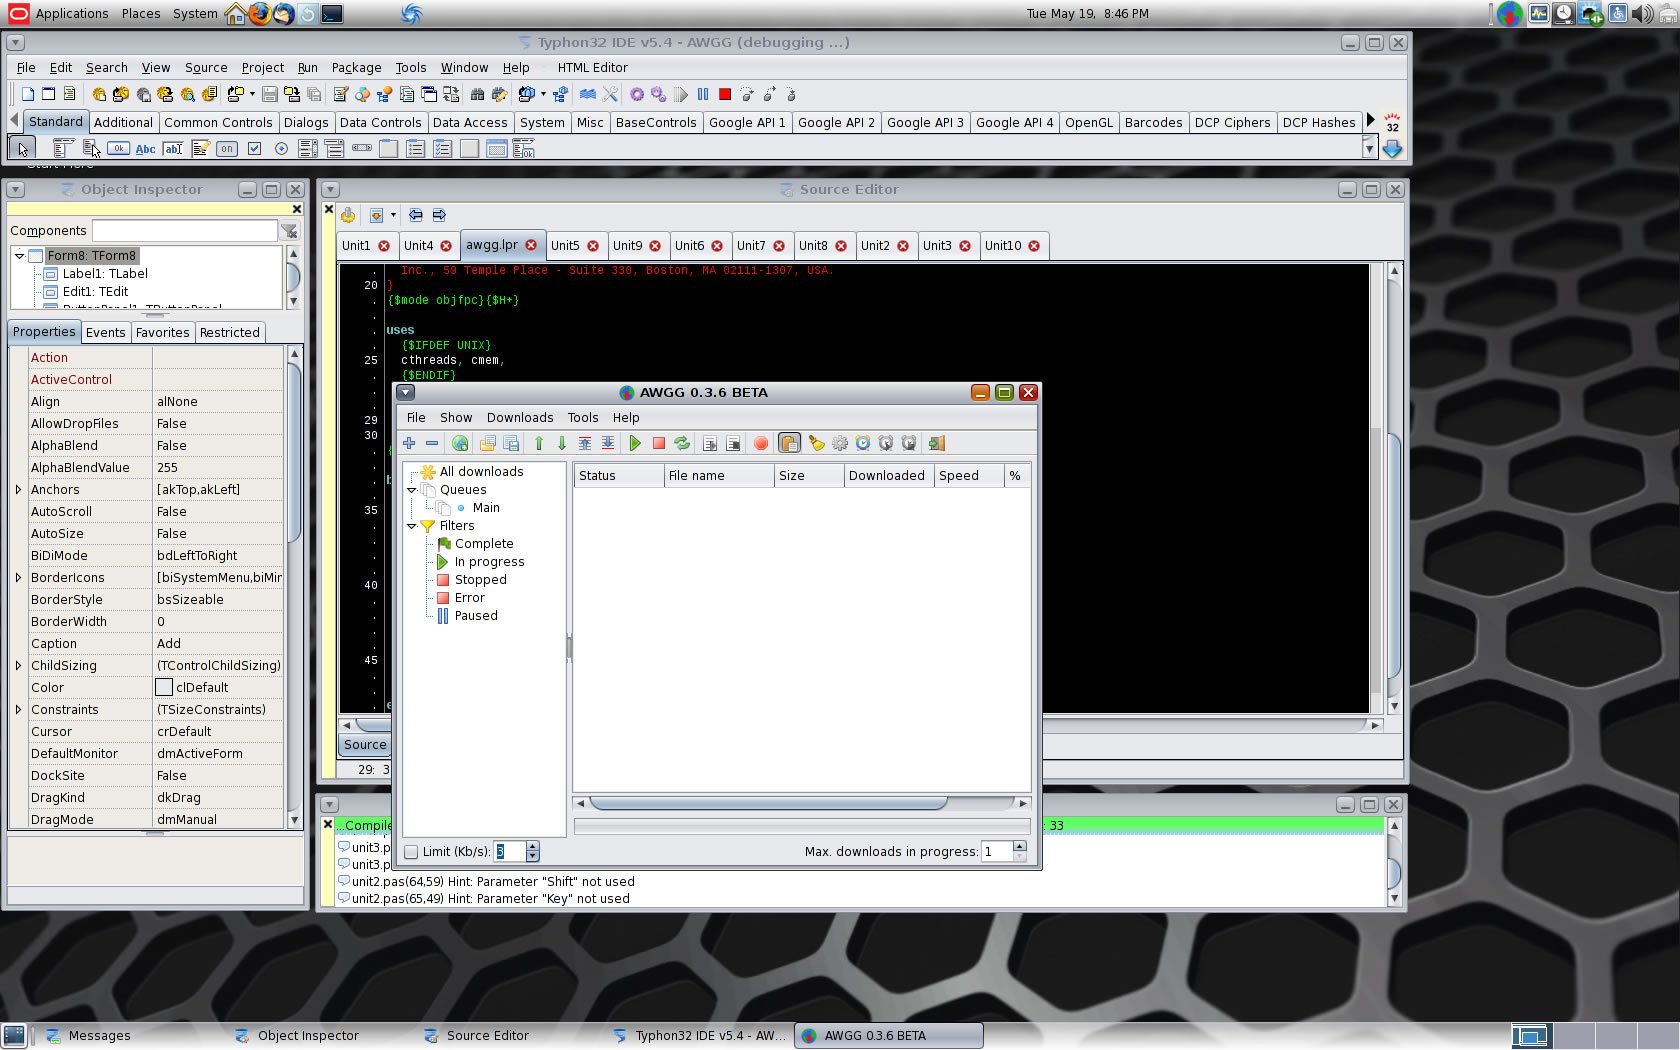Expand the Constraints property

click(18, 710)
